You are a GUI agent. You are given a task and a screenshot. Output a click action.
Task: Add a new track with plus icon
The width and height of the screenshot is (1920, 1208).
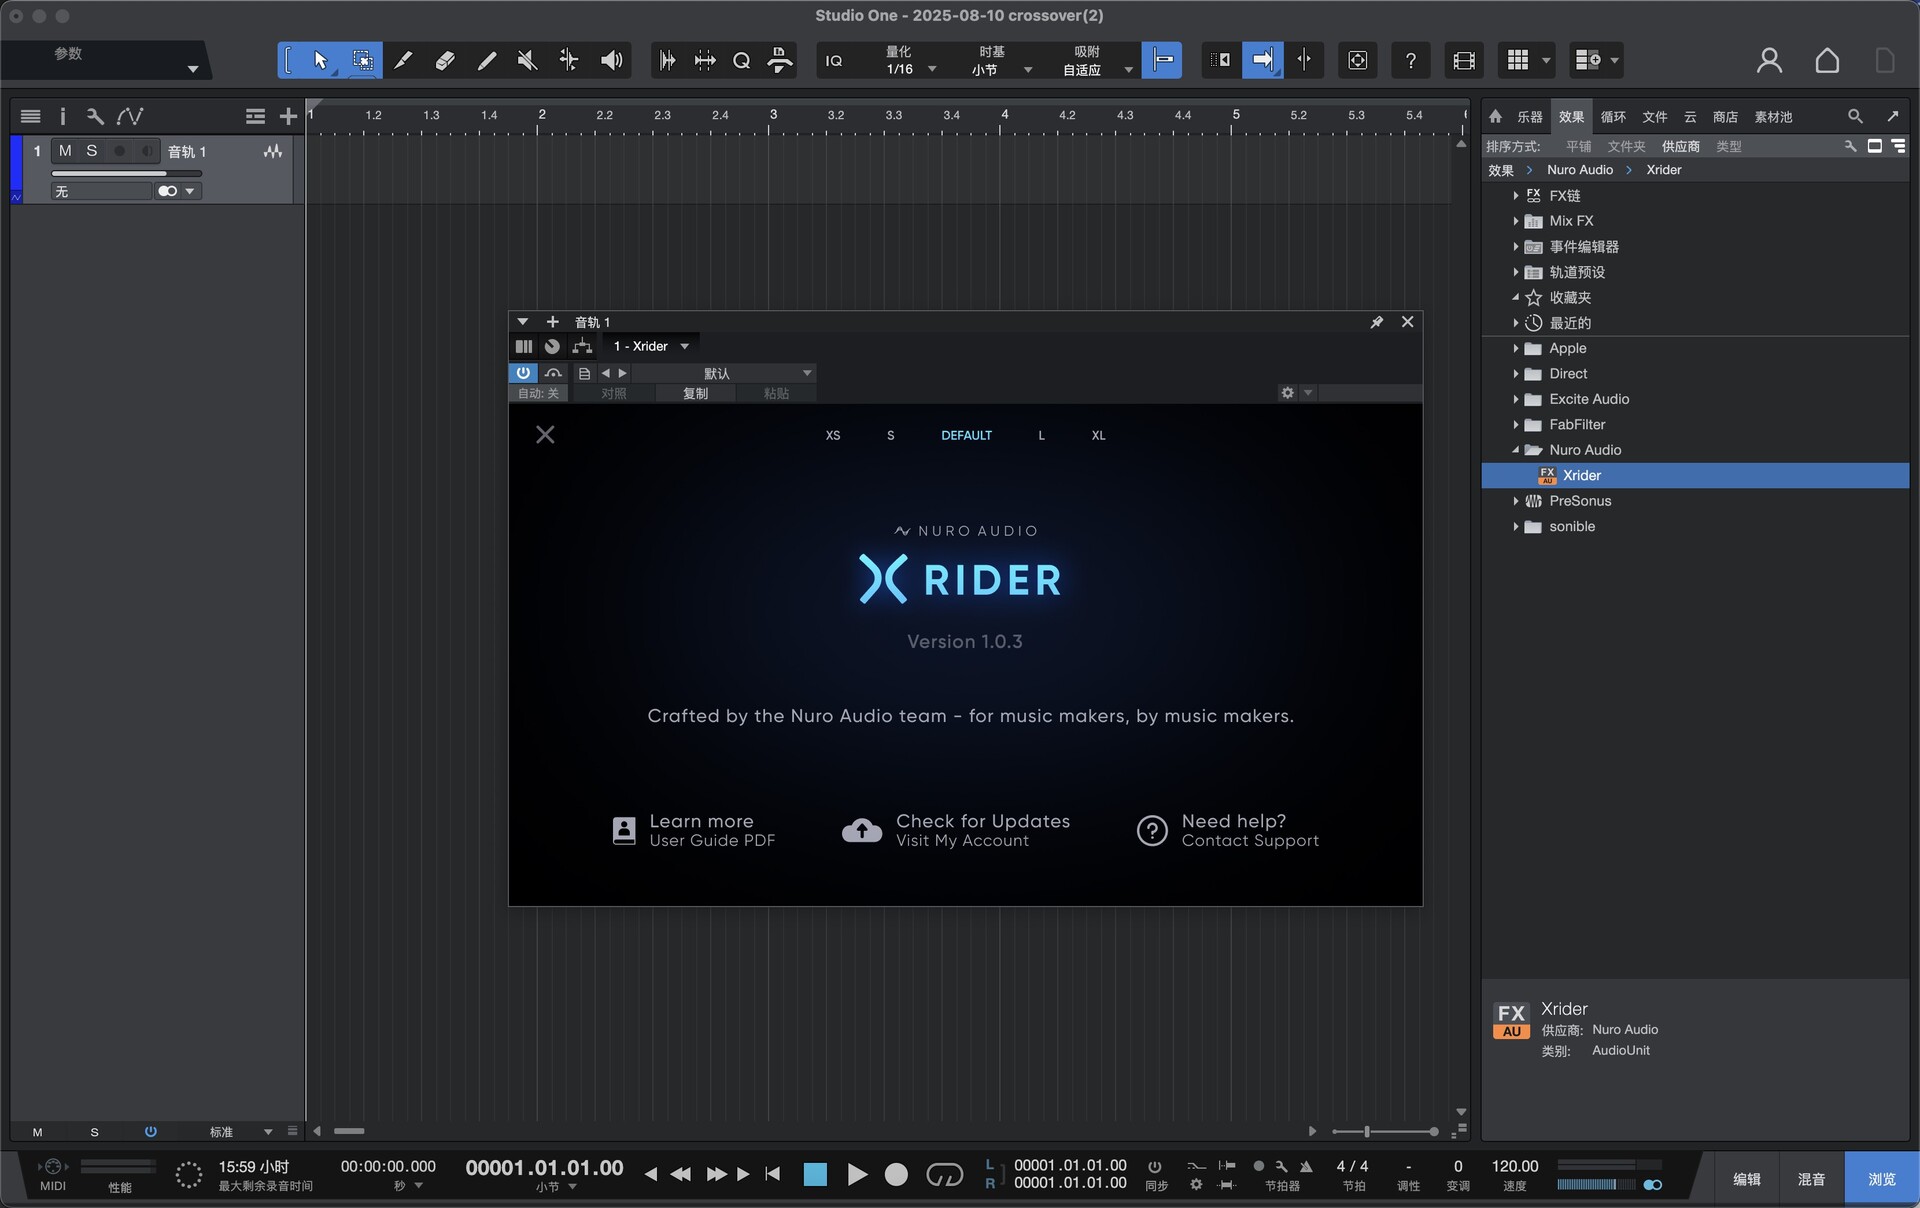point(288,117)
